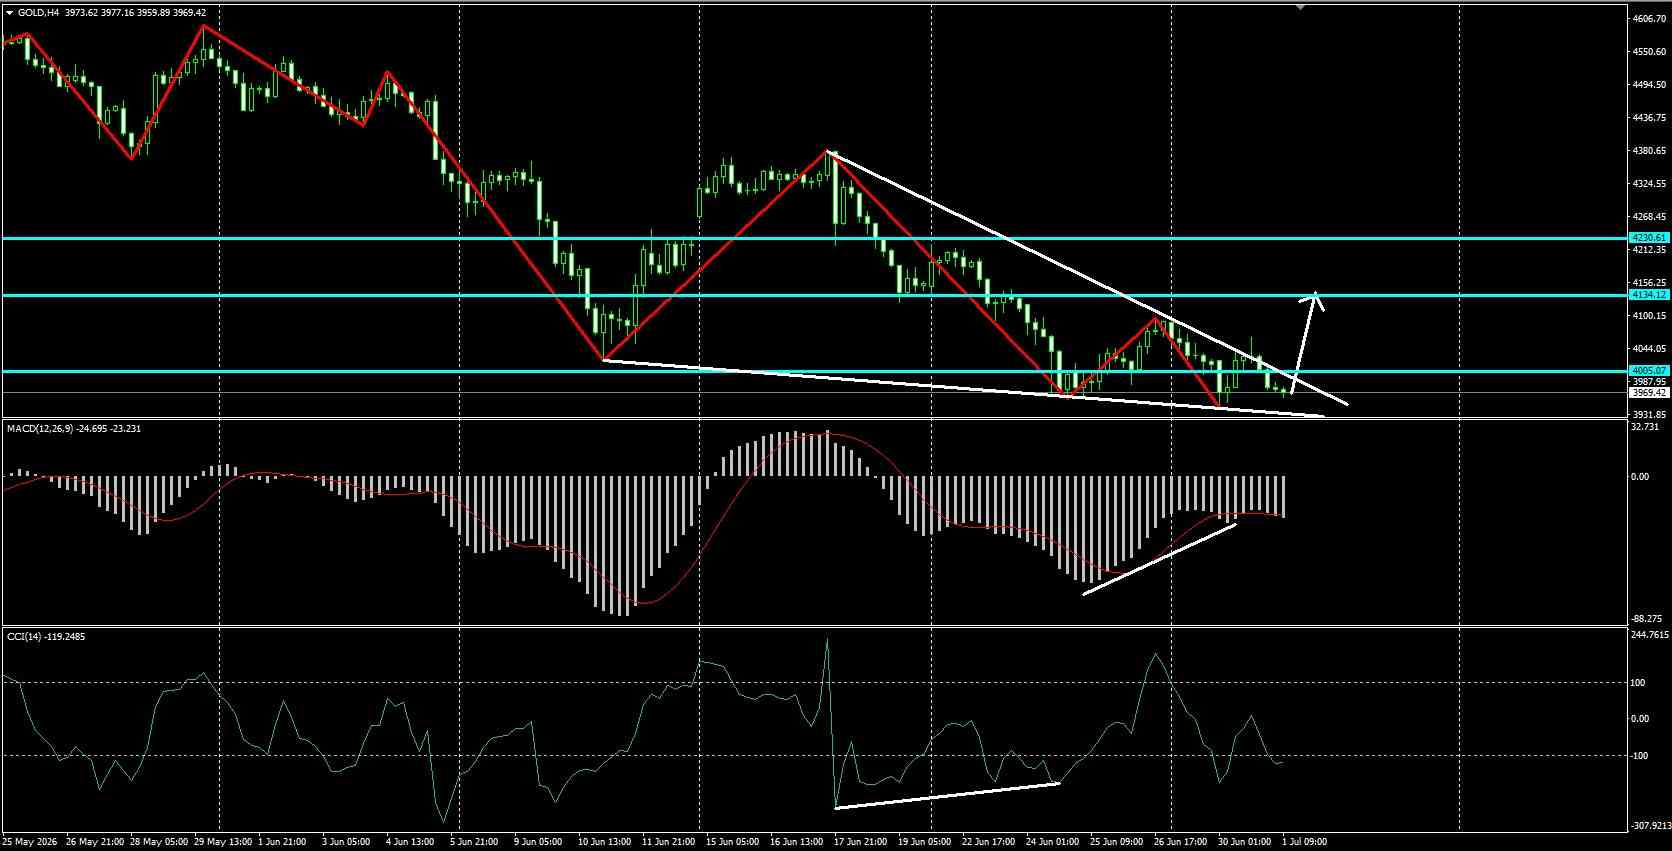Select the lower white wedge support line
The width and height of the screenshot is (1672, 851).
pos(964,387)
